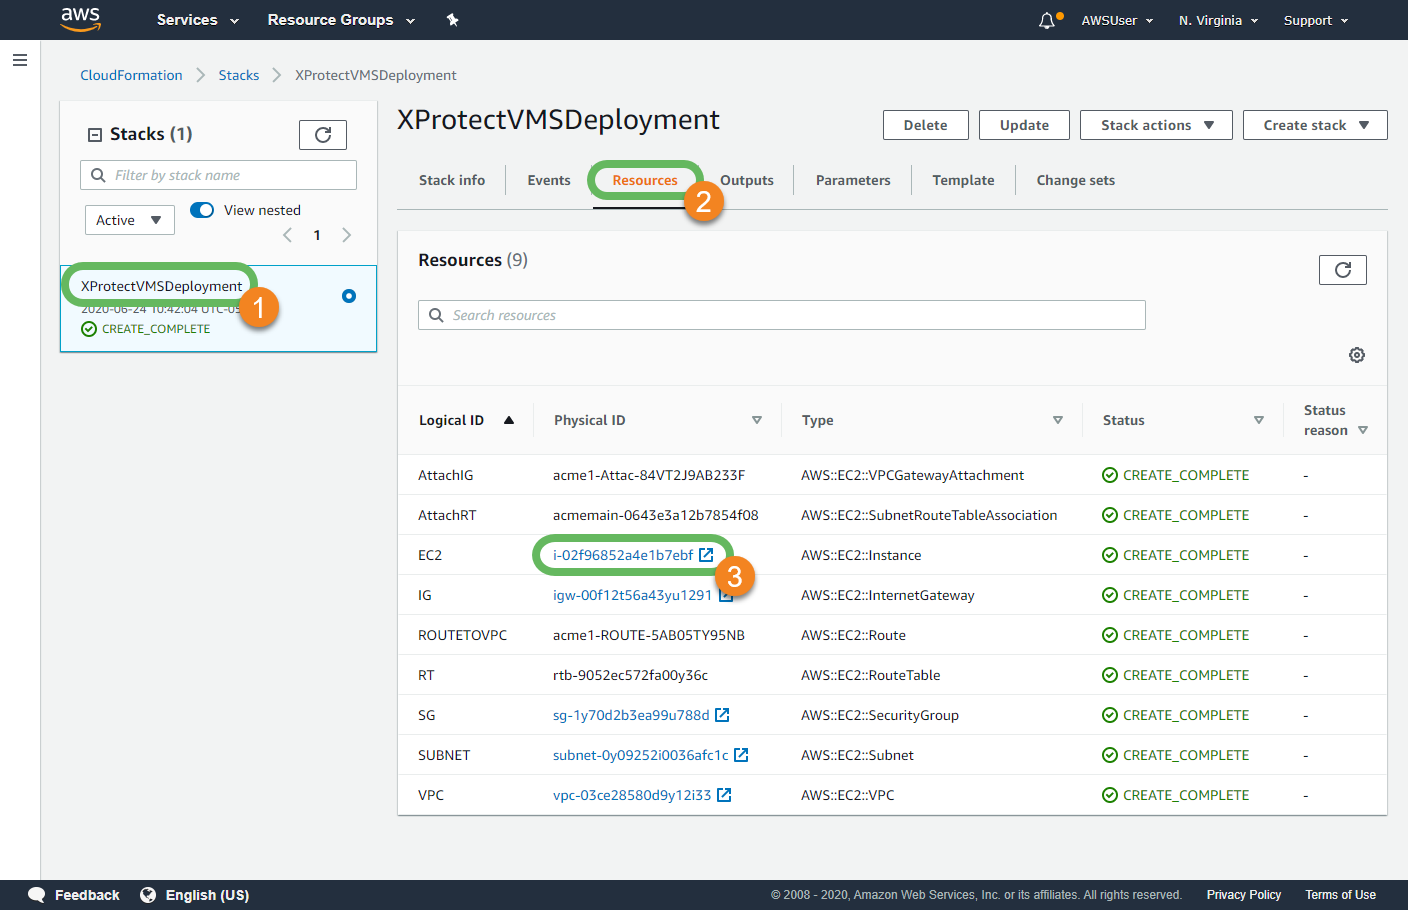
Task: Click the AWS logo home icon
Action: [80, 19]
